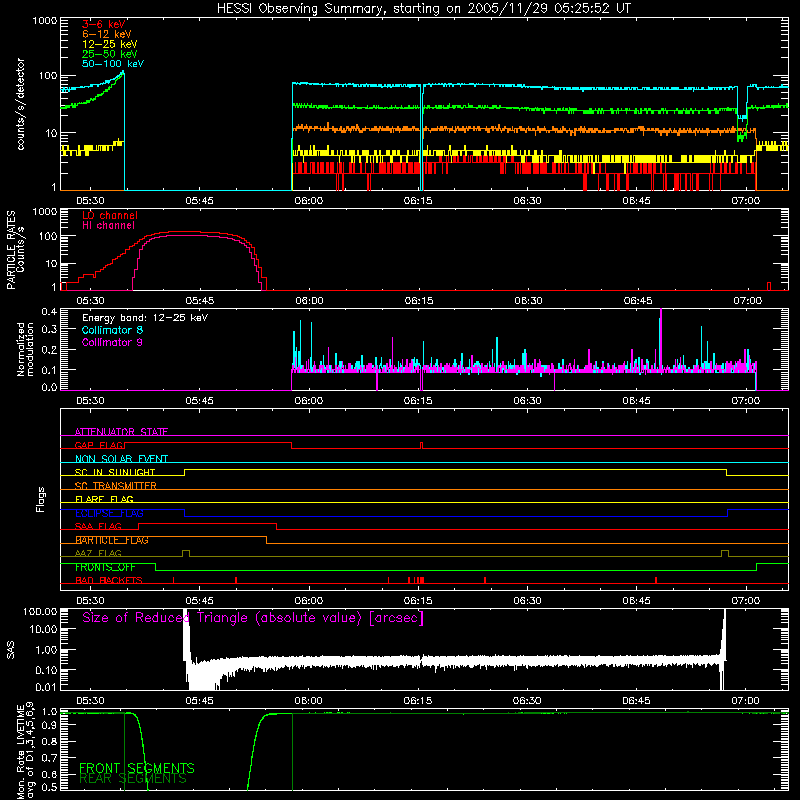Select the 50-100 keV legend label
The image size is (800, 800).
pos(113,64)
